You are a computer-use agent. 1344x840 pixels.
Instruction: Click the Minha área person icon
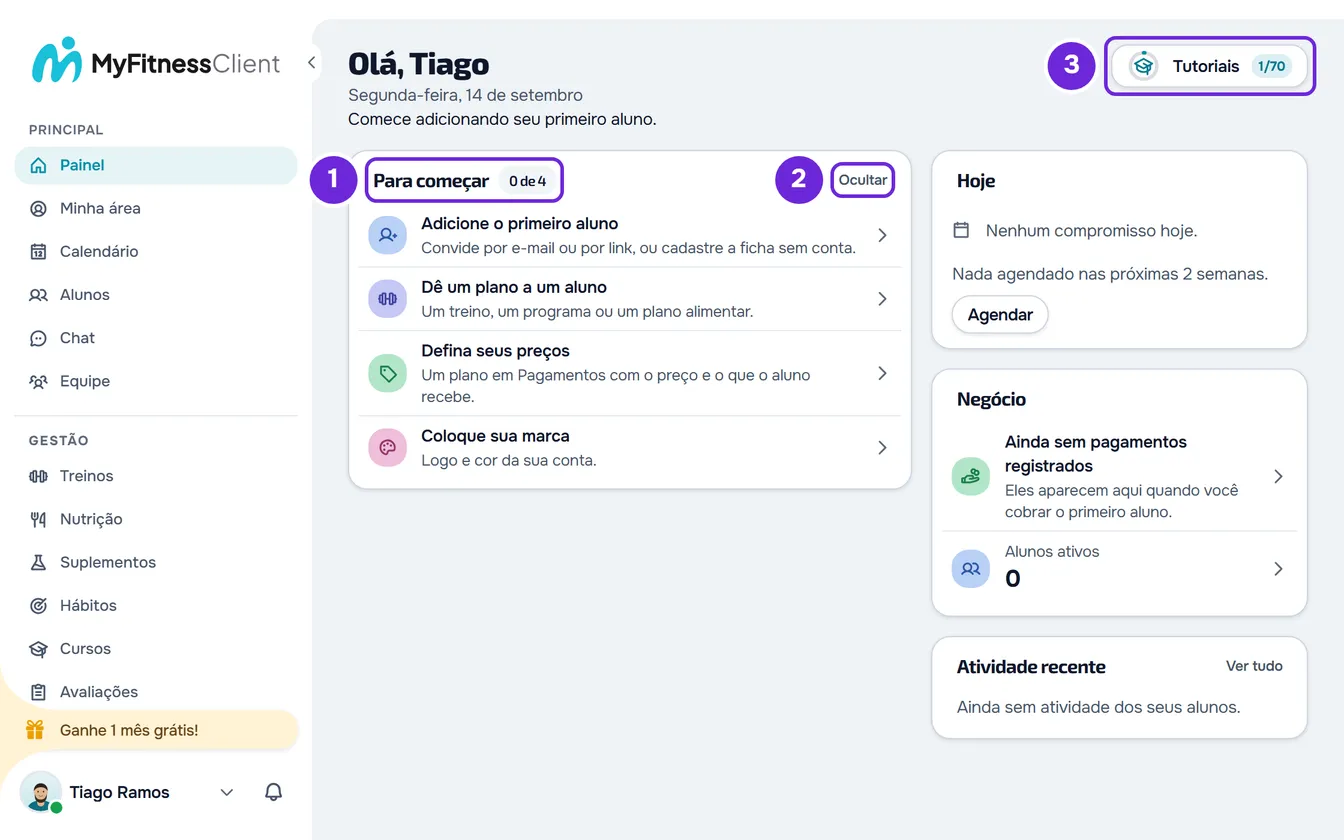click(x=38, y=208)
